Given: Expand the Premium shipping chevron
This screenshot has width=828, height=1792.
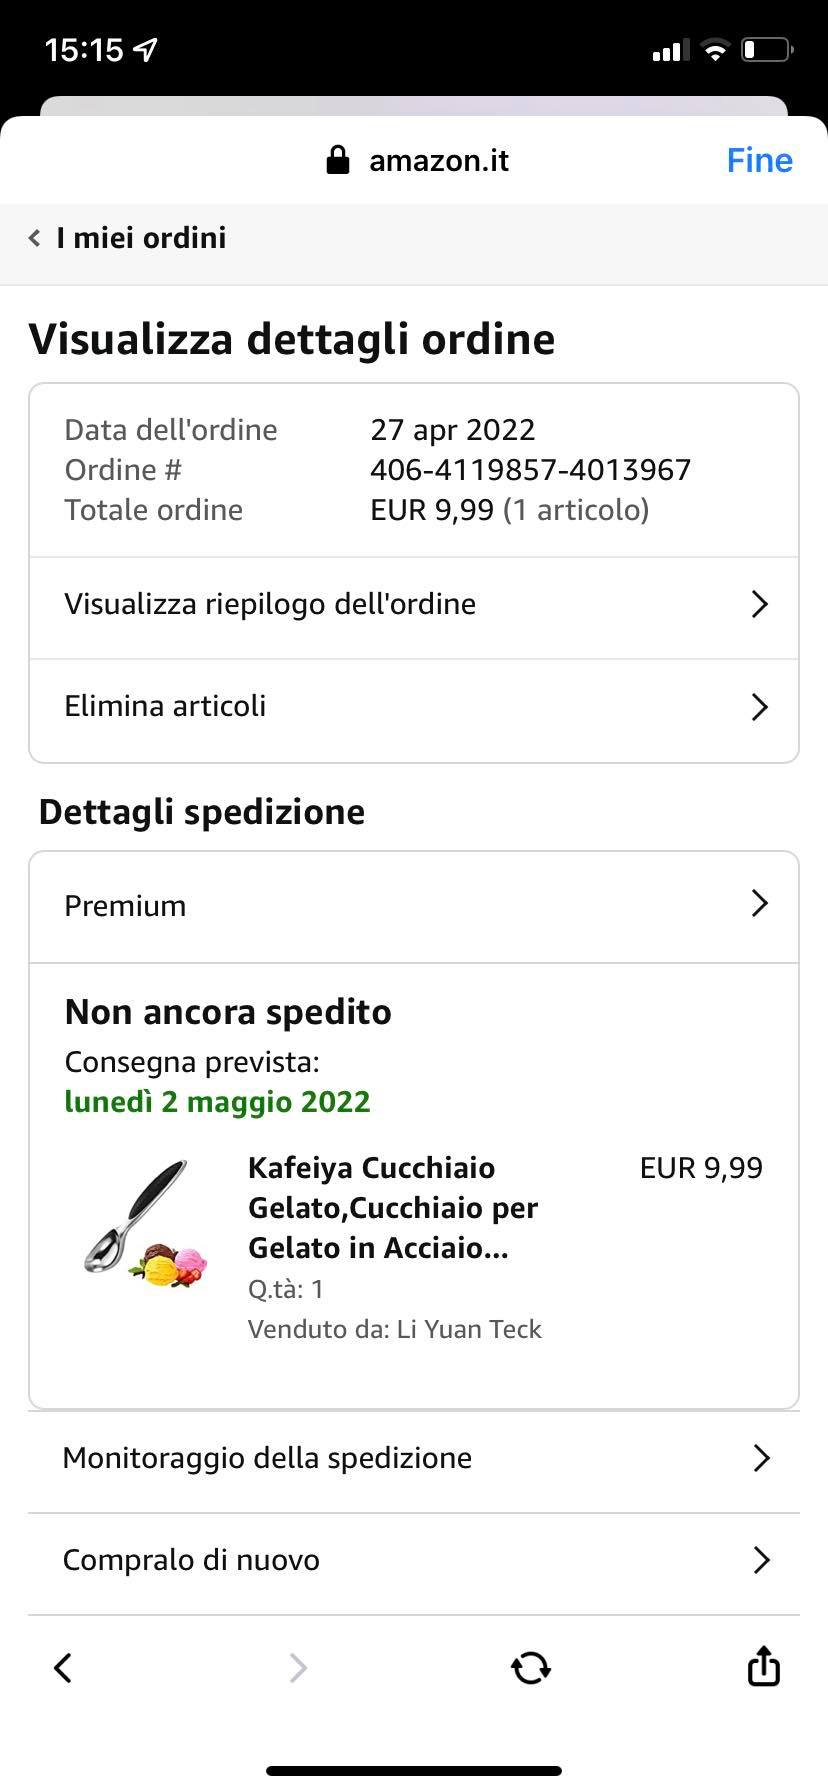Looking at the screenshot, I should (x=759, y=904).
